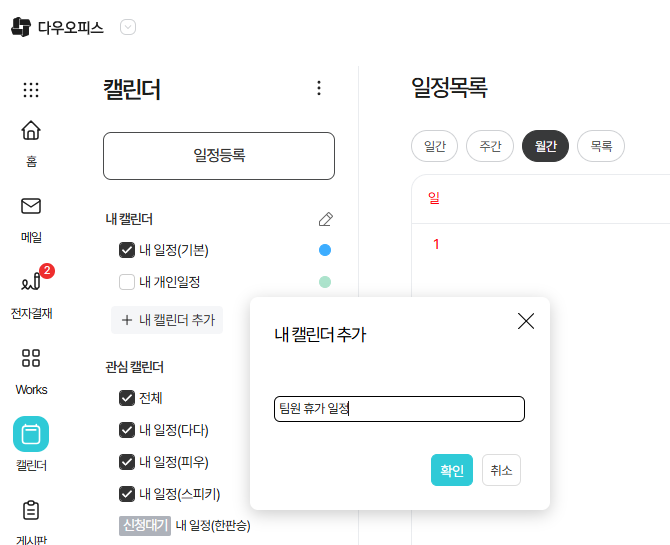Go to Home in the sidebar

point(31,131)
